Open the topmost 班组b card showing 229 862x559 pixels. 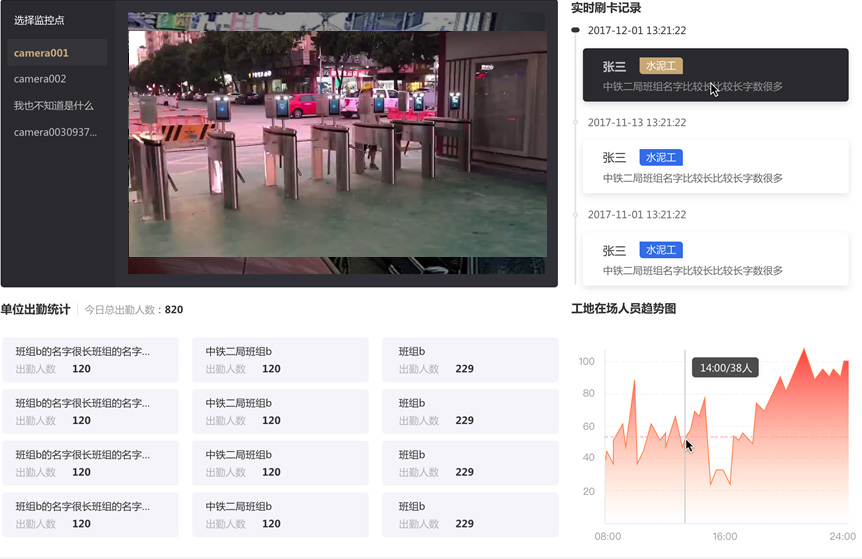(470, 359)
